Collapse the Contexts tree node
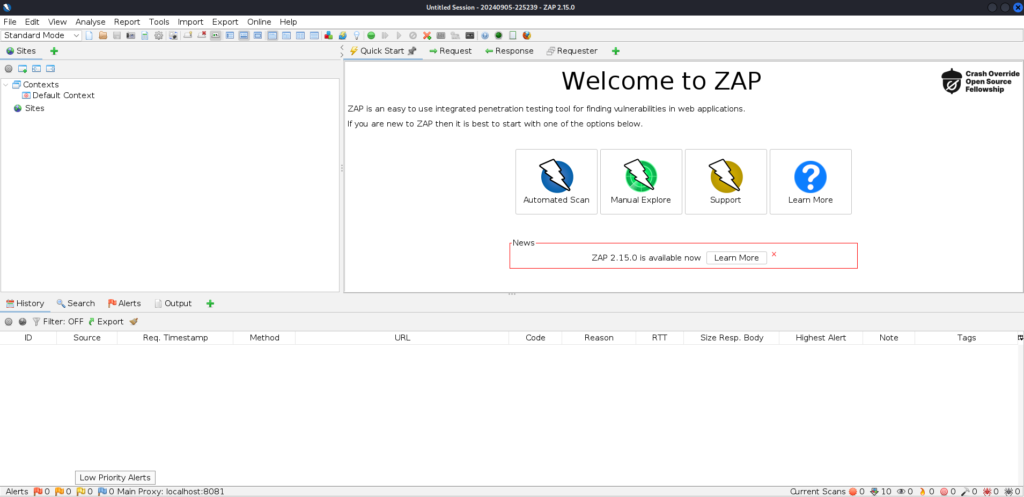 click(x=6, y=85)
